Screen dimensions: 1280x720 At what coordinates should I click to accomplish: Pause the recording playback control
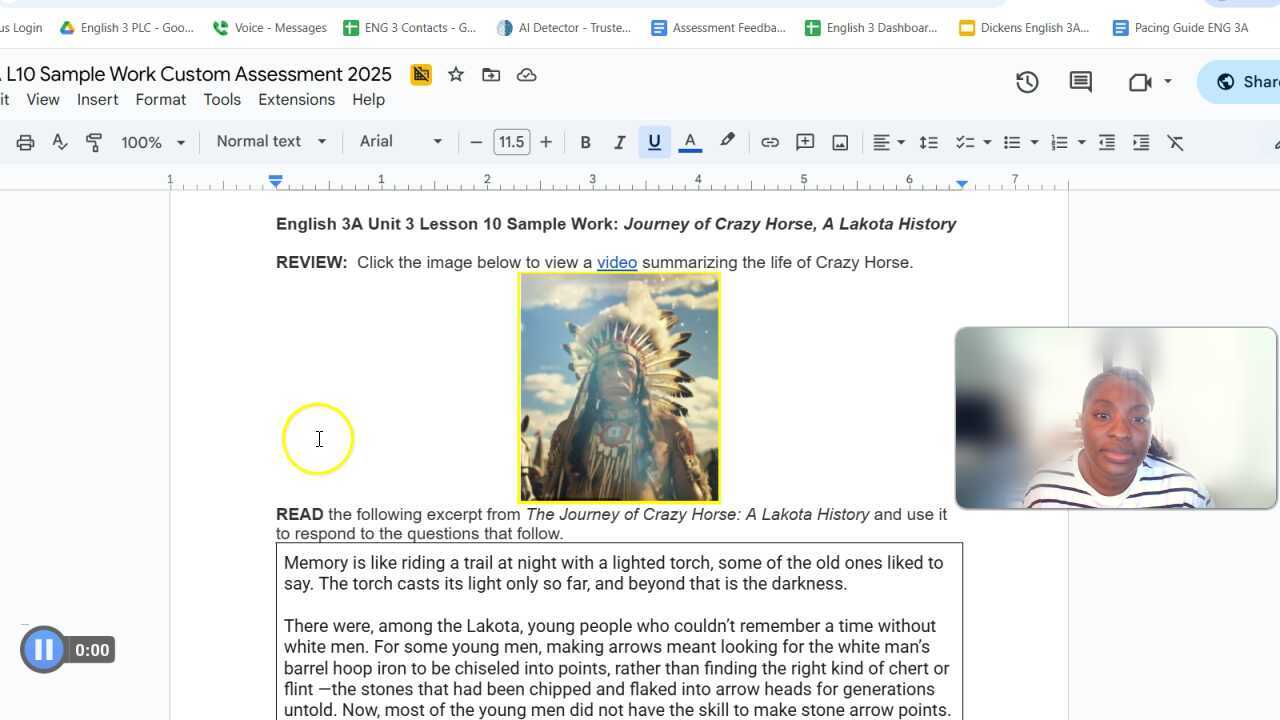(43, 649)
